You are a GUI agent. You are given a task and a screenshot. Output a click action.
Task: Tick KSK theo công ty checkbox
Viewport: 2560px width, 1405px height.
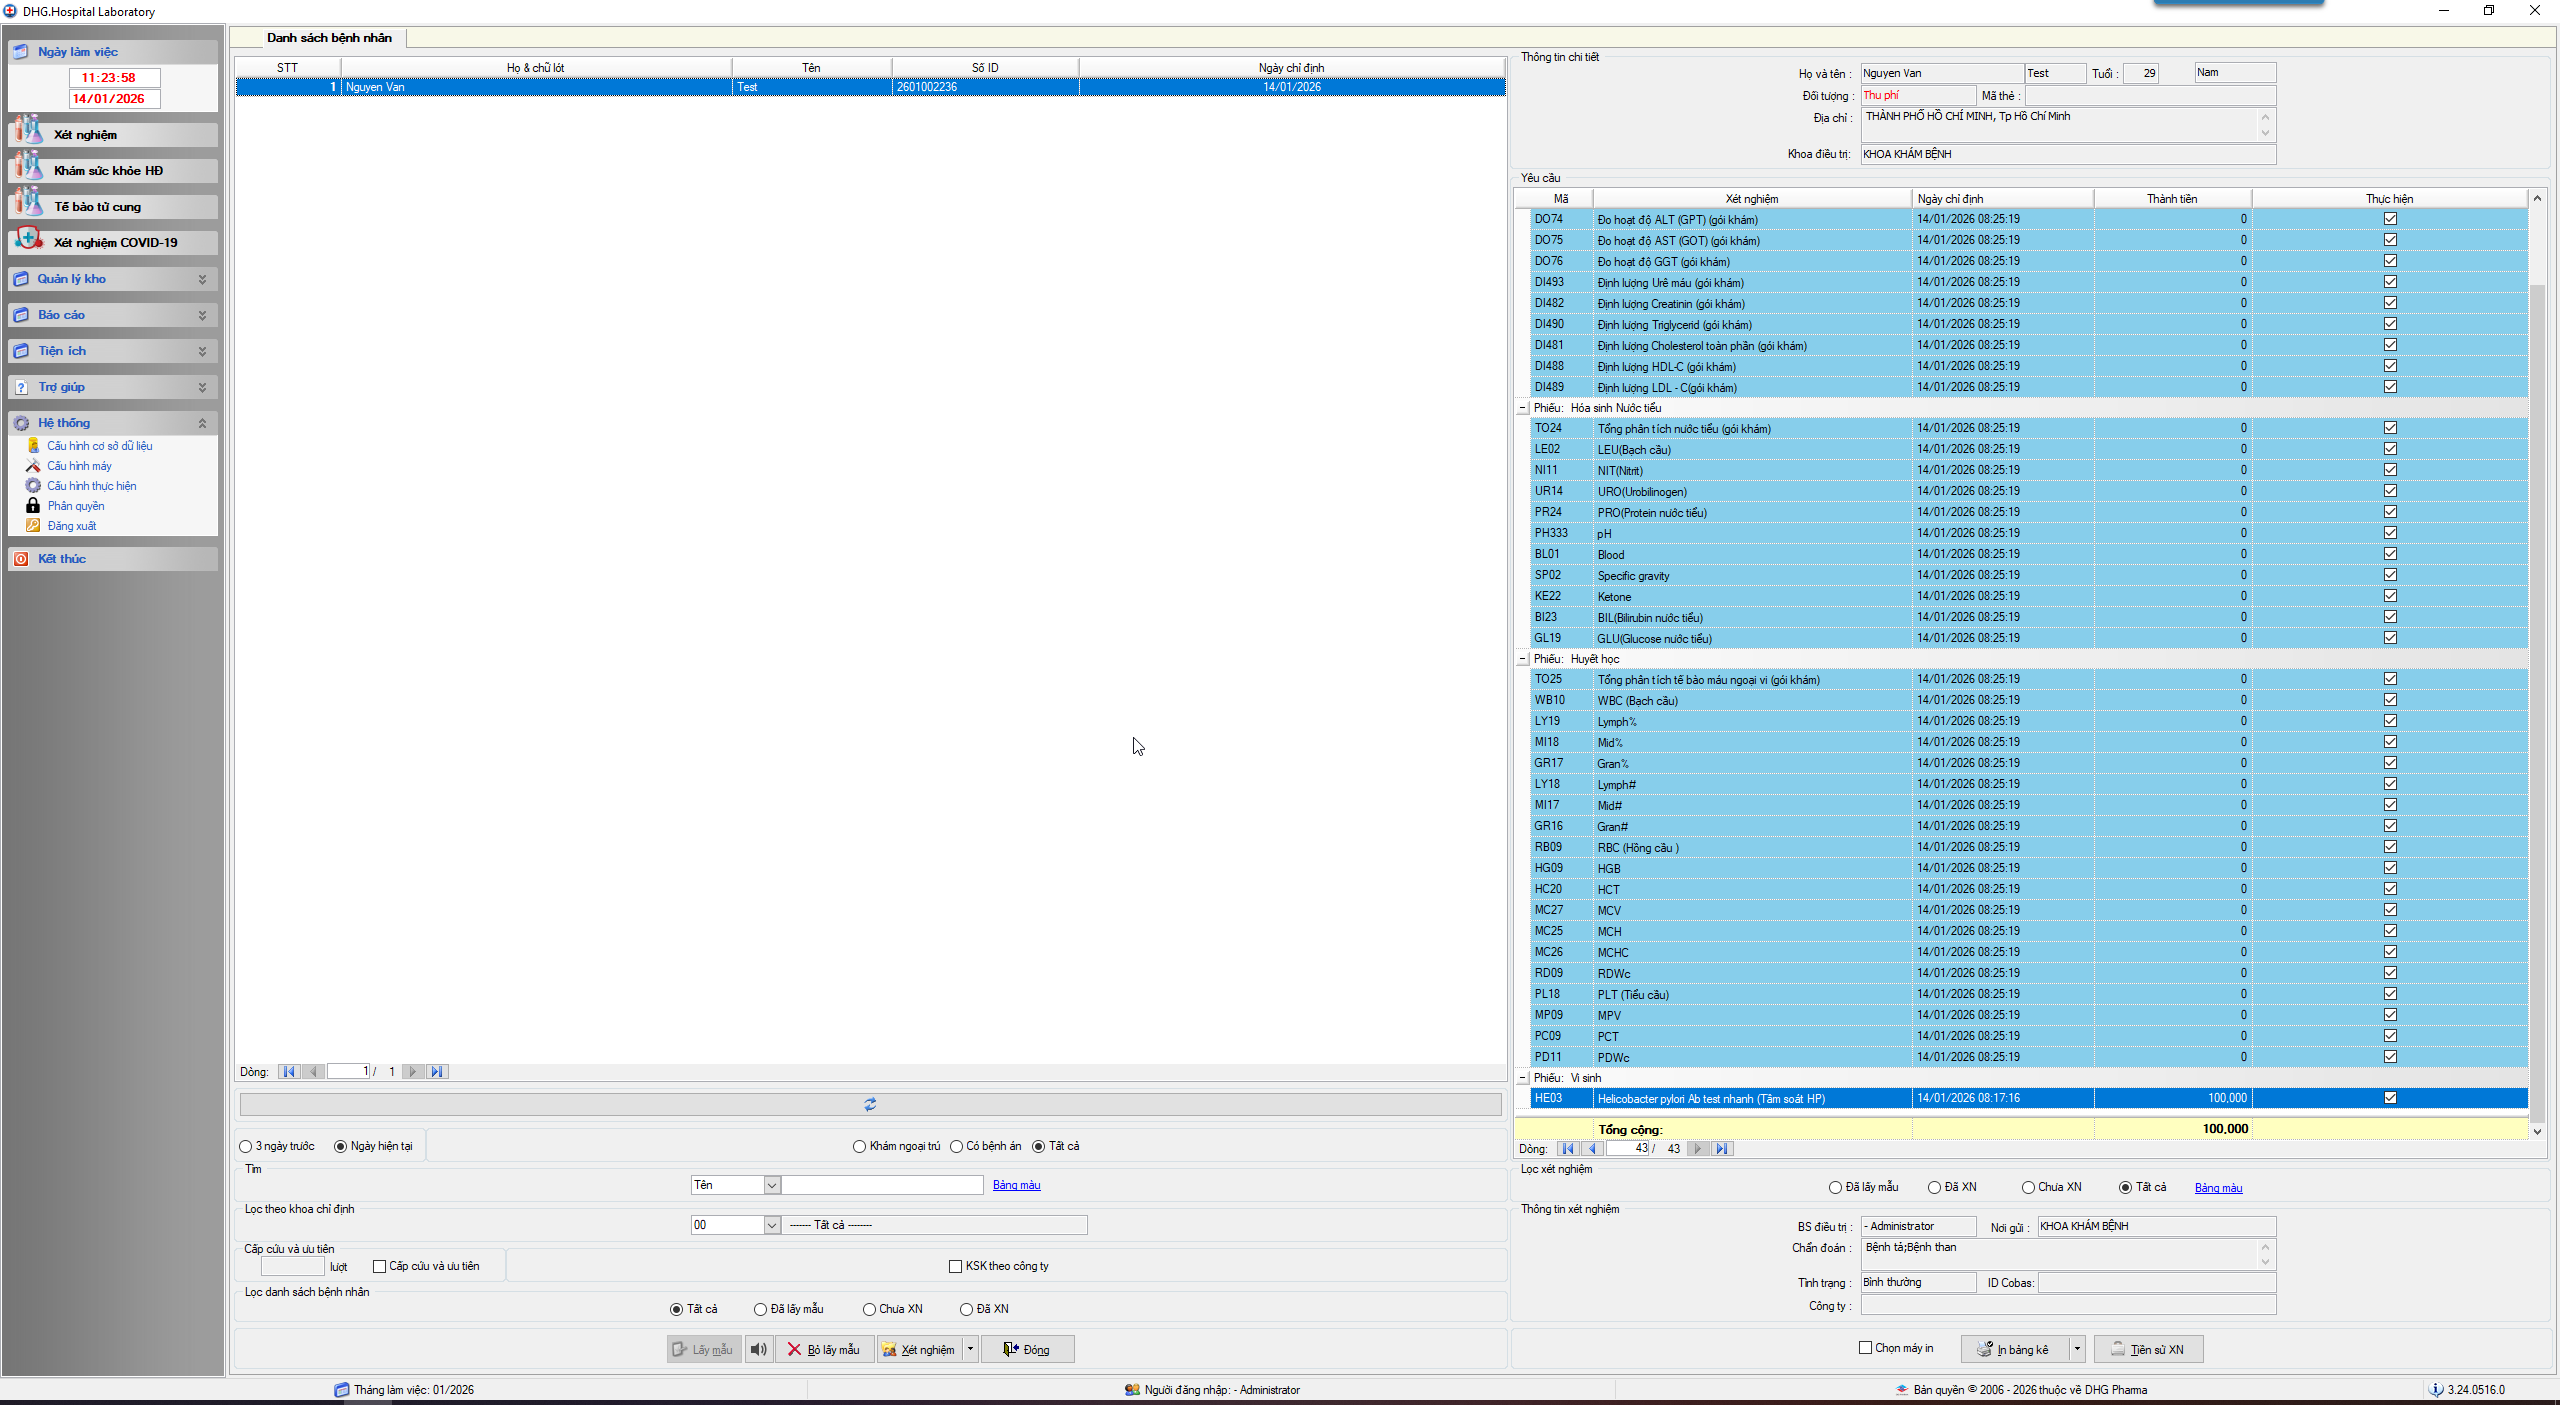pyautogui.click(x=956, y=1266)
